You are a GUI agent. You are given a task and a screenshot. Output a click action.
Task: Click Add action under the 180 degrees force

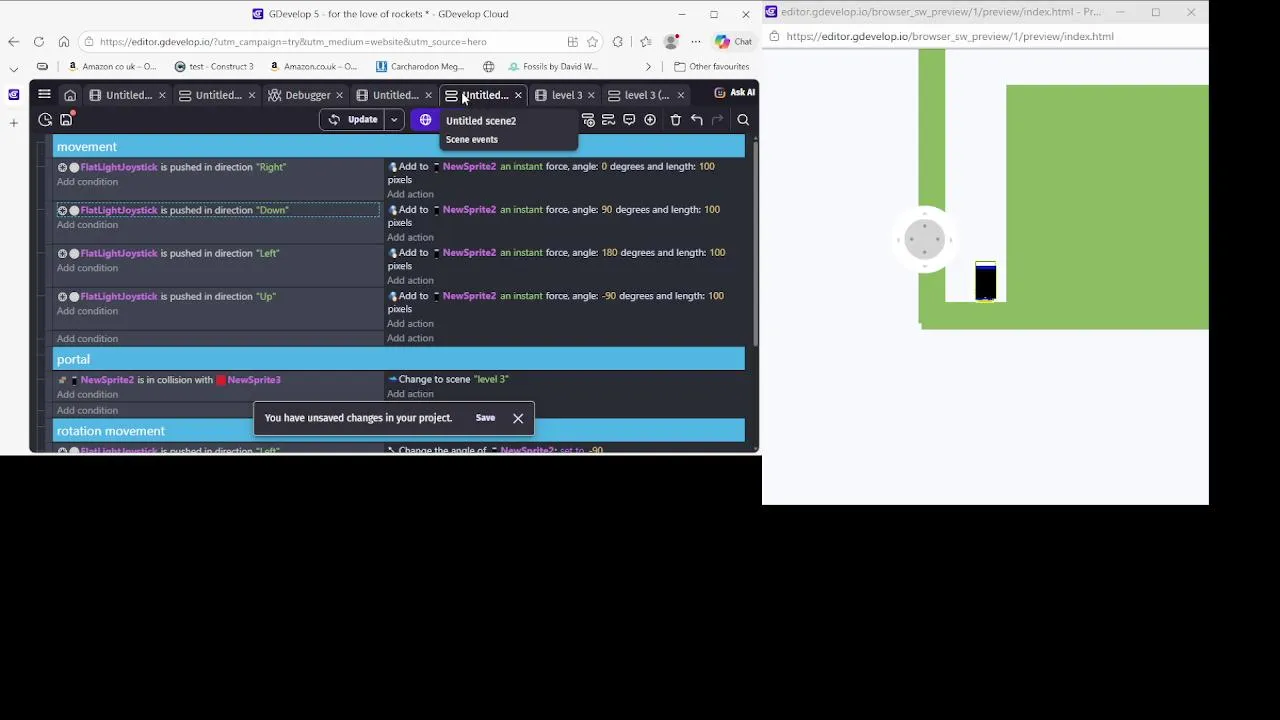coord(410,280)
